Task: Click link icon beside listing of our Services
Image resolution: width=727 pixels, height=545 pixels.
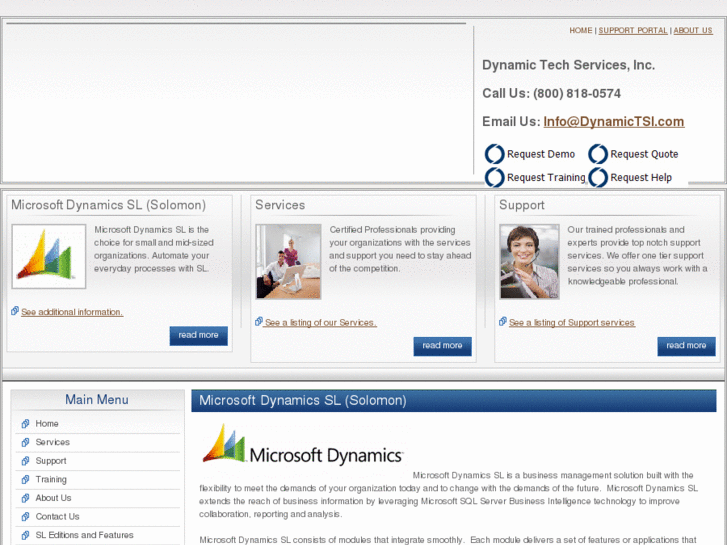Action: tap(259, 321)
